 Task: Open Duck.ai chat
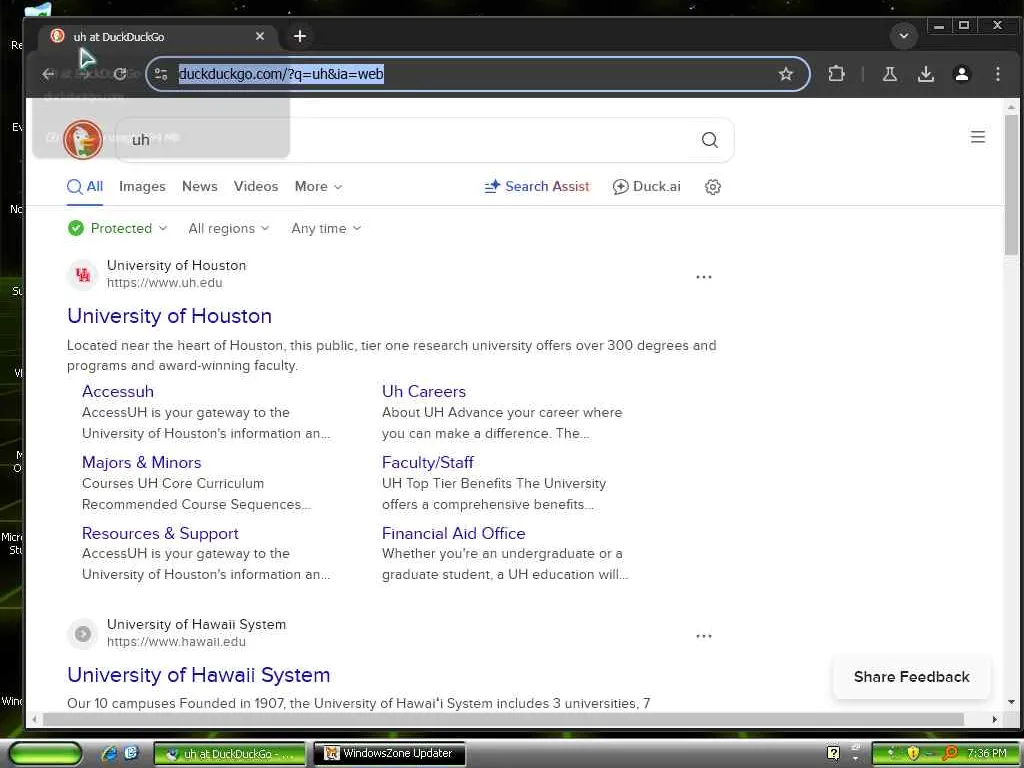[647, 187]
